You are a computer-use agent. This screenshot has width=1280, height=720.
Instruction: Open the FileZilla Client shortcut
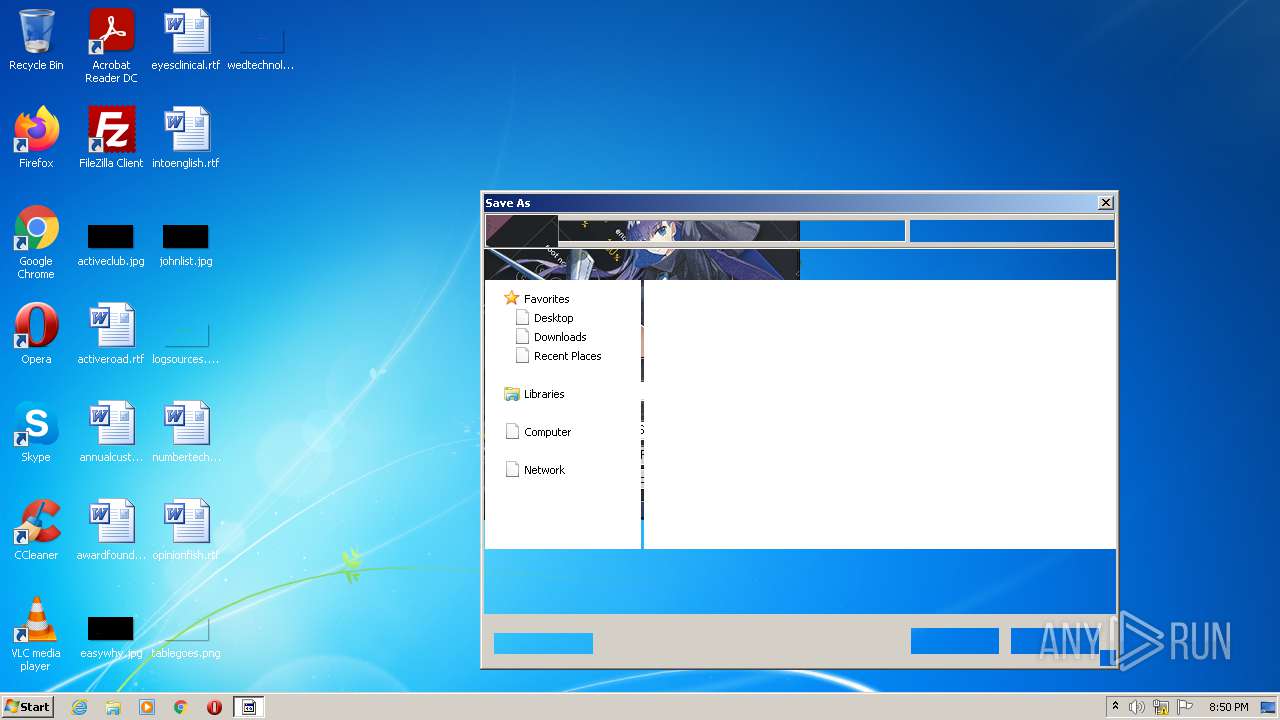(x=111, y=138)
